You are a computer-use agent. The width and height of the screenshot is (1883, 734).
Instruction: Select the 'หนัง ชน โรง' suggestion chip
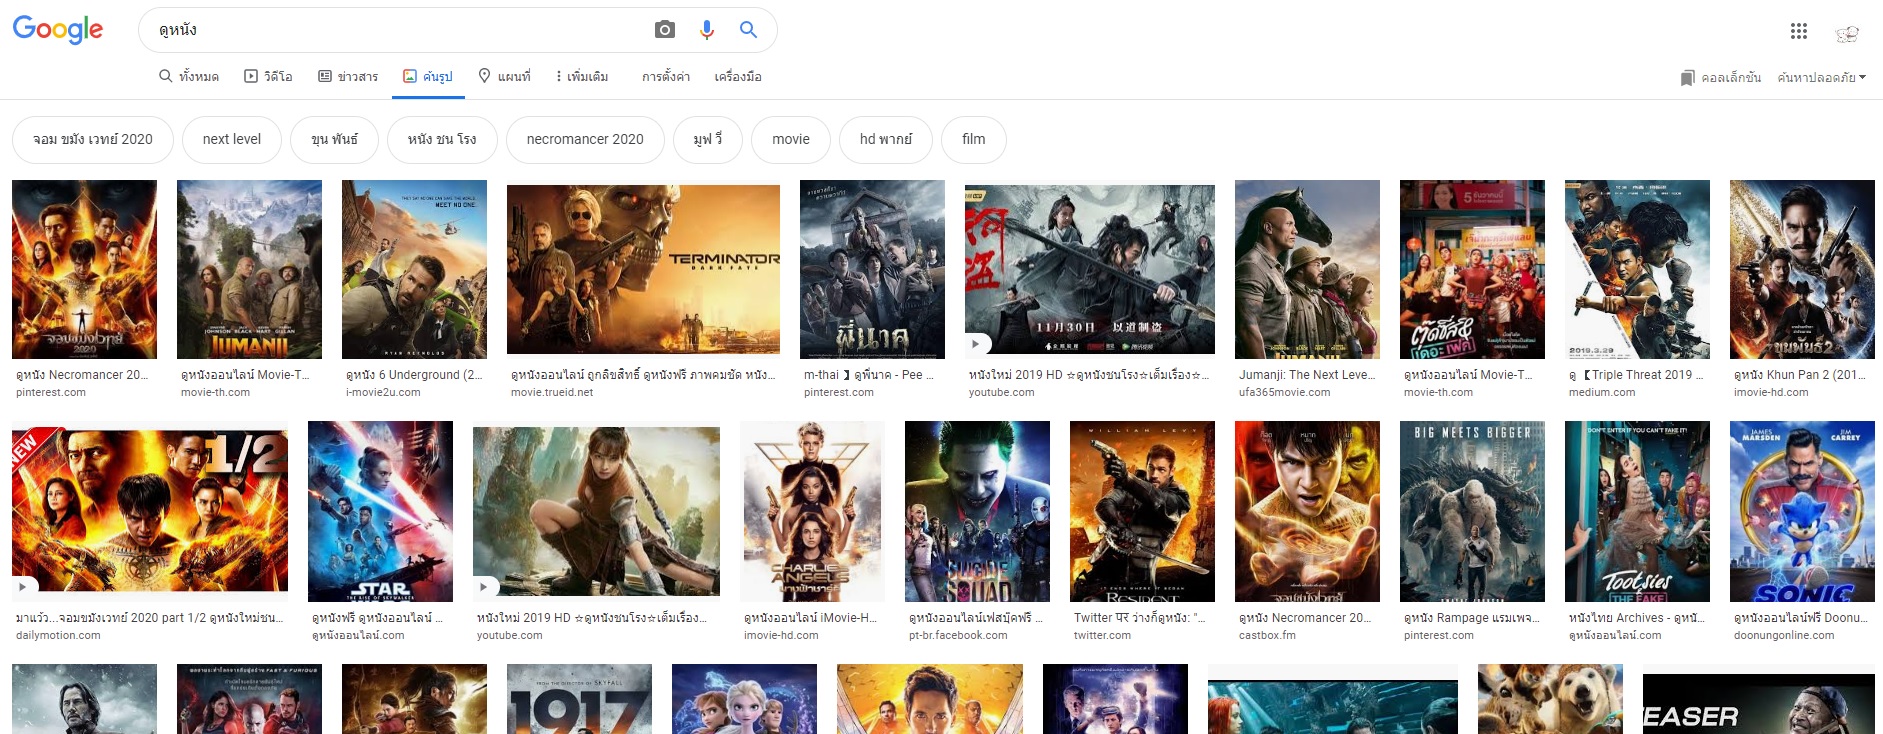pos(442,139)
